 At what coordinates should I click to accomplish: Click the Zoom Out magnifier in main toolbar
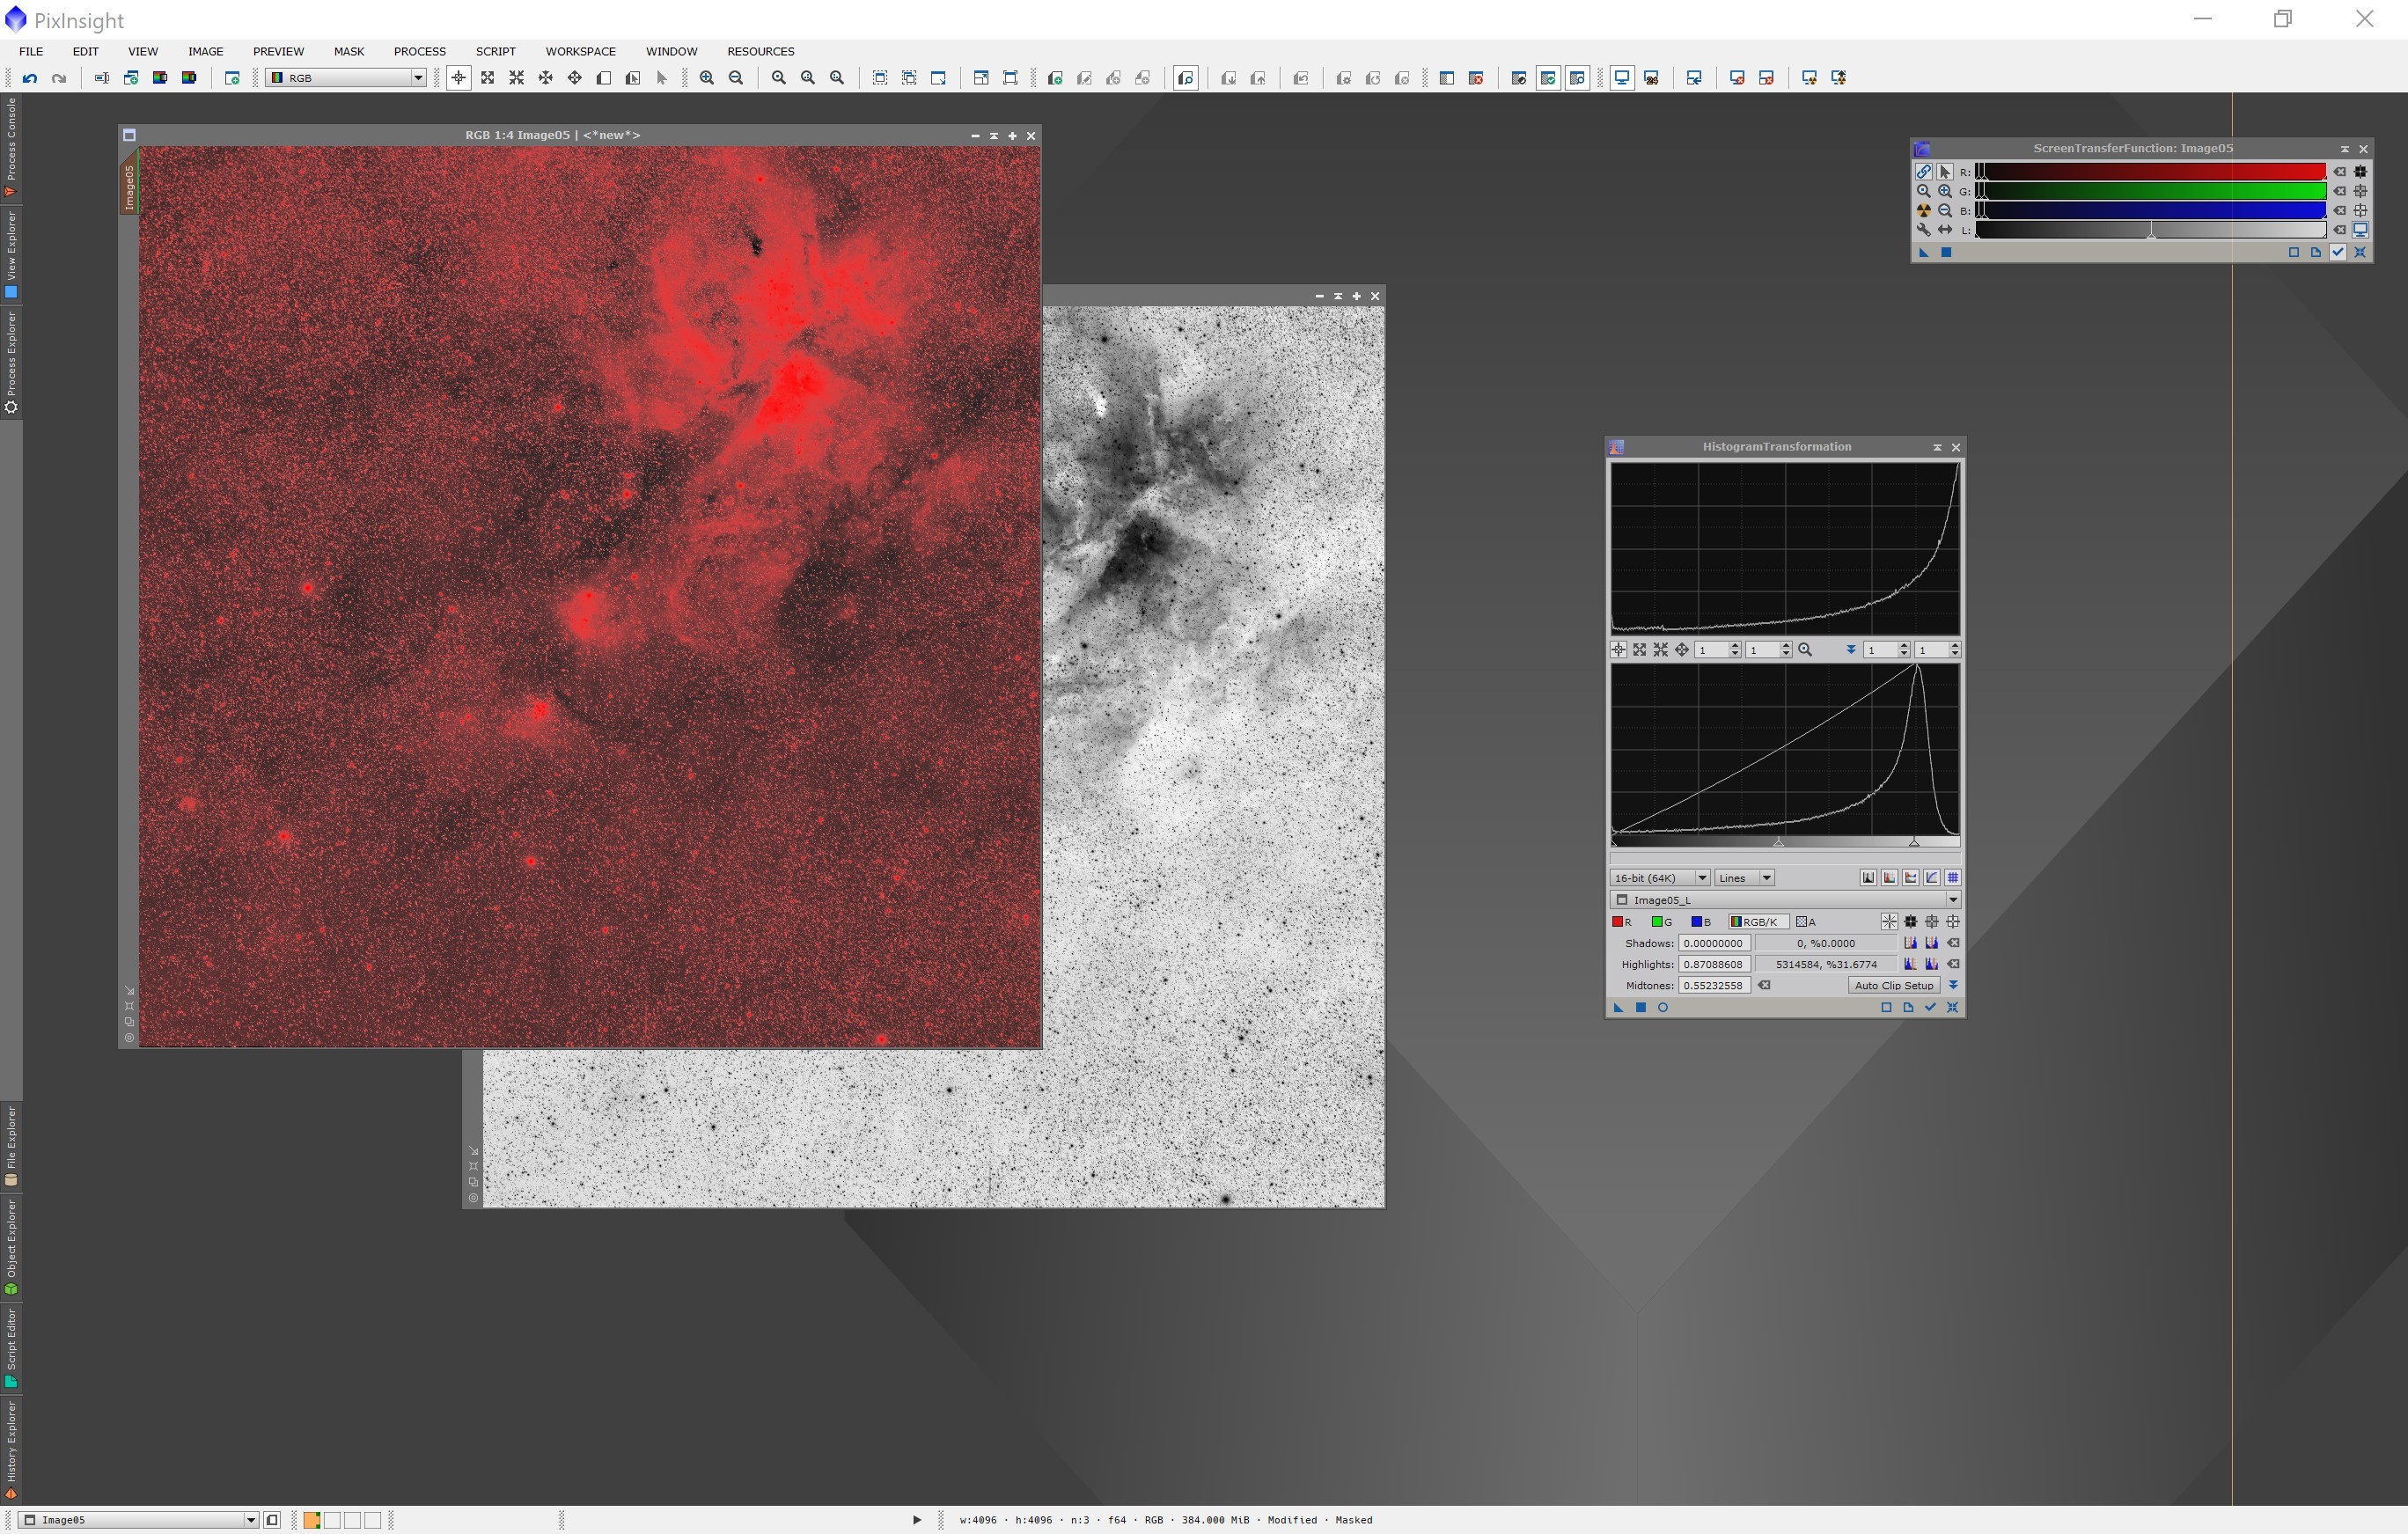coord(736,78)
